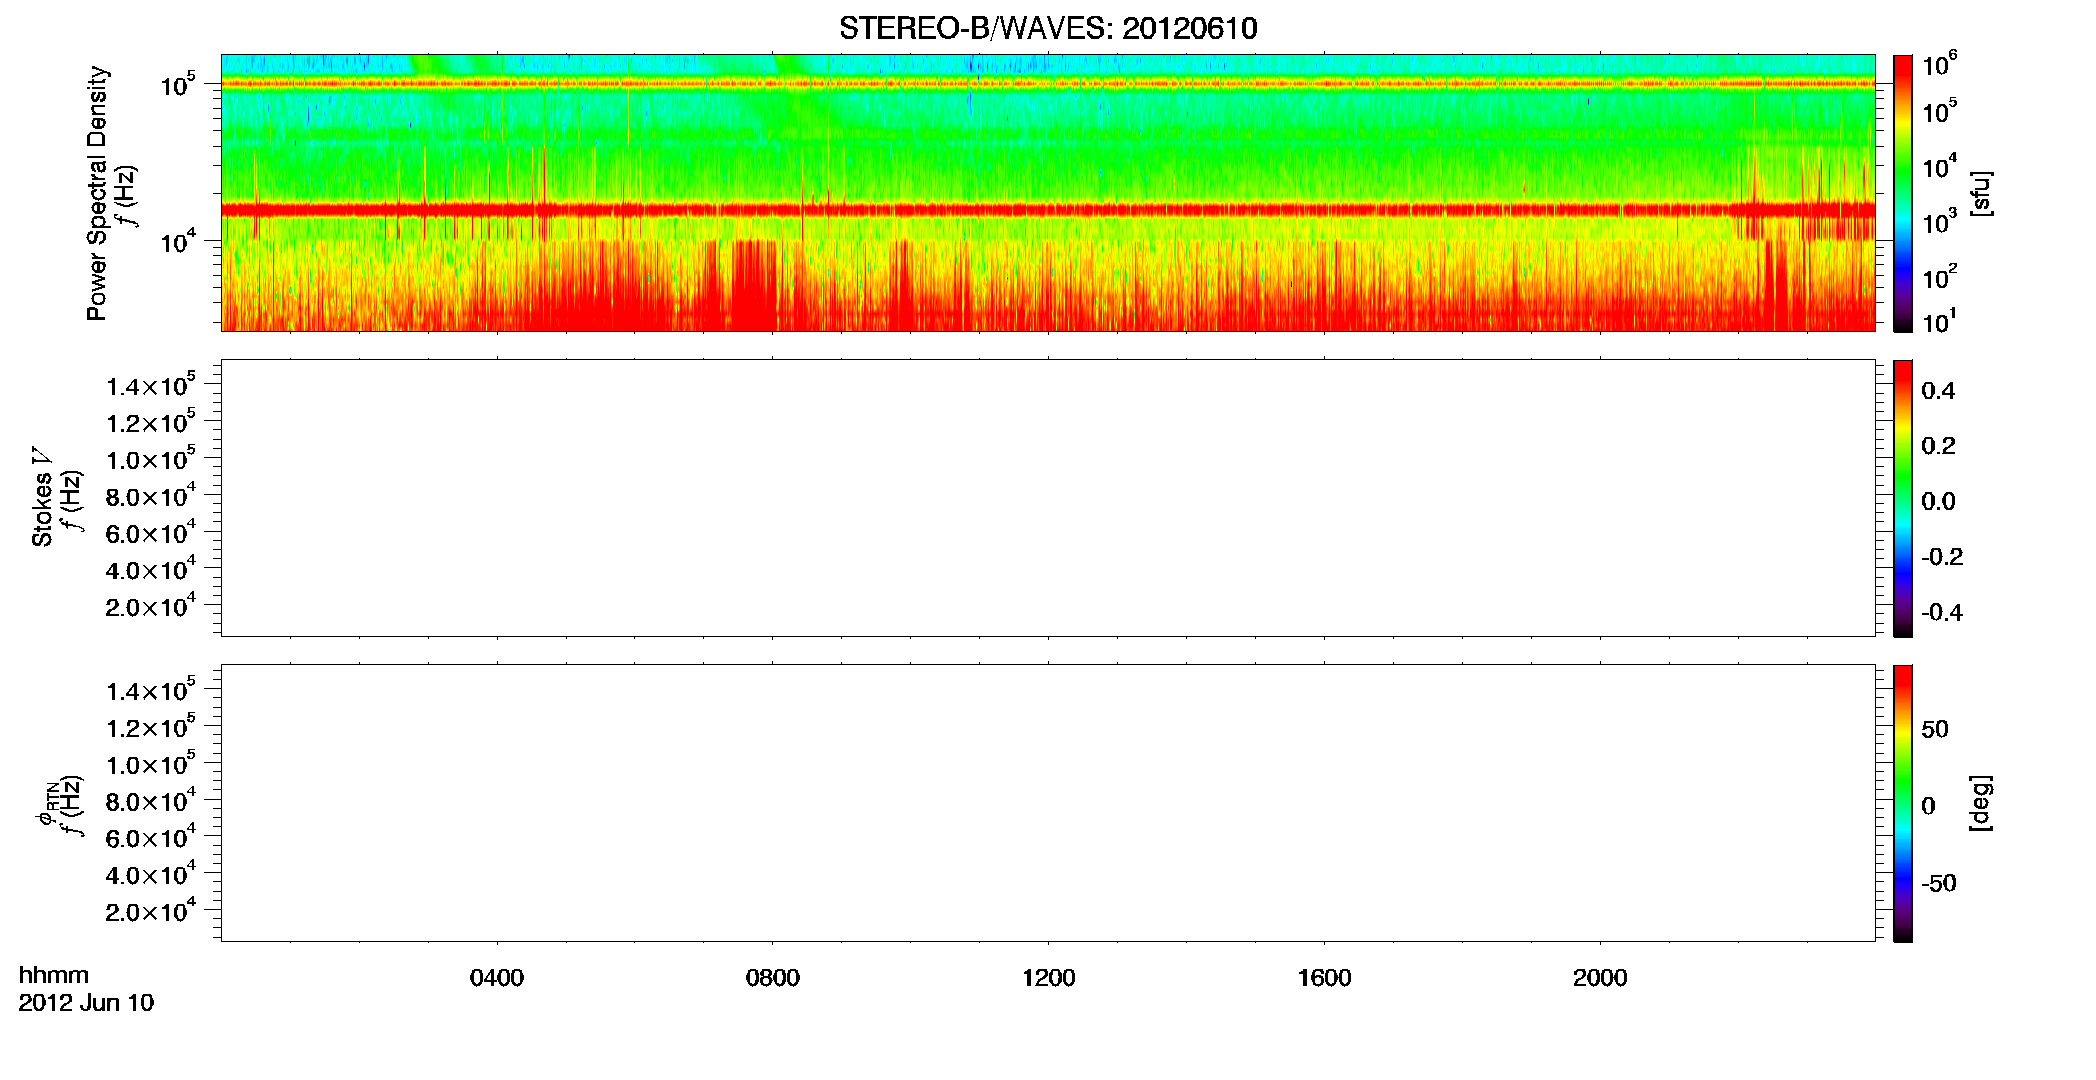Viewport: 2096px width, 1080px height.
Task: Click the 10^1 label on the sfu colorbar
Action: [x=1939, y=322]
